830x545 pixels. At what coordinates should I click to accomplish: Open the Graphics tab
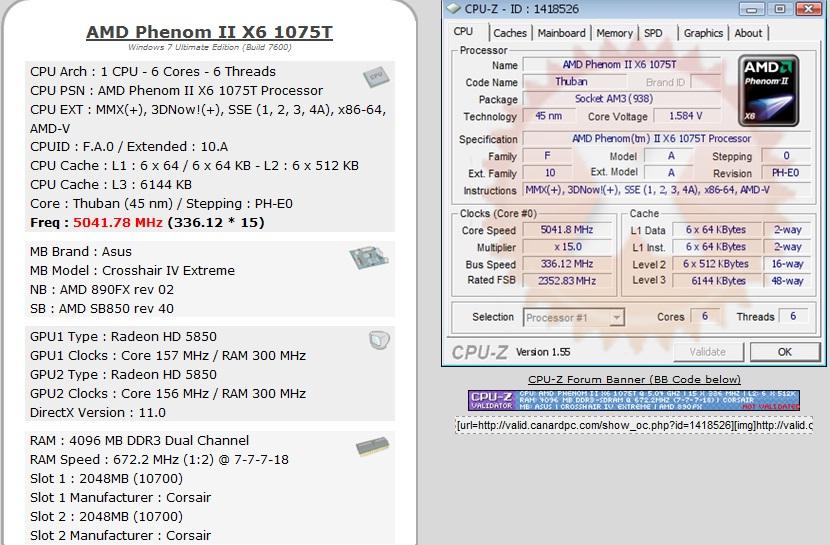703,33
